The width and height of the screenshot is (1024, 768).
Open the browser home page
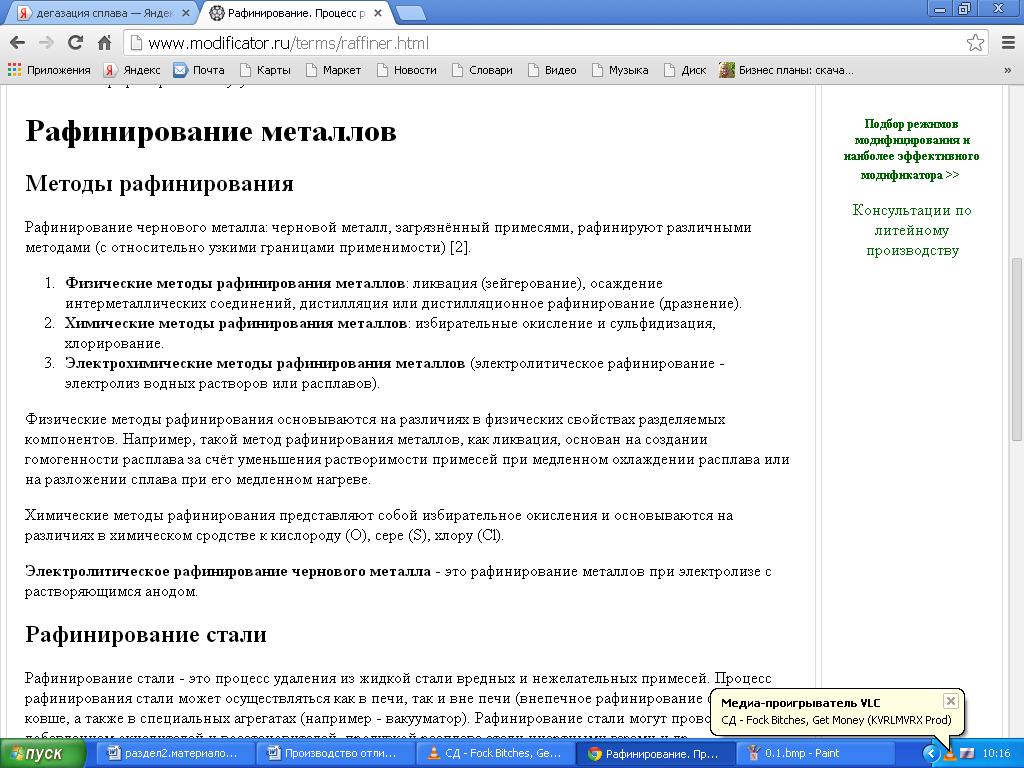click(104, 43)
